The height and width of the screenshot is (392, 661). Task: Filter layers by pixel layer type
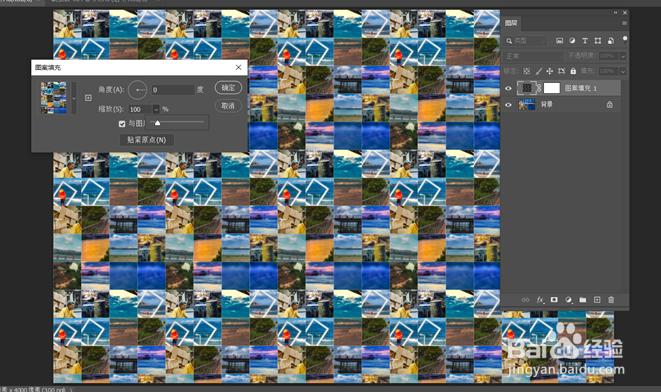click(x=559, y=41)
